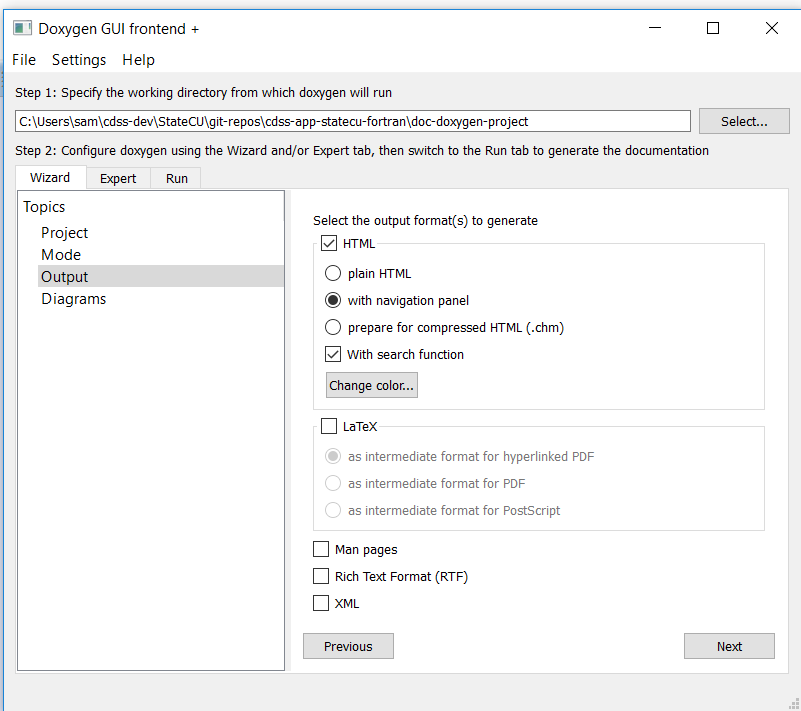Open the Change color dialog

tap(372, 385)
